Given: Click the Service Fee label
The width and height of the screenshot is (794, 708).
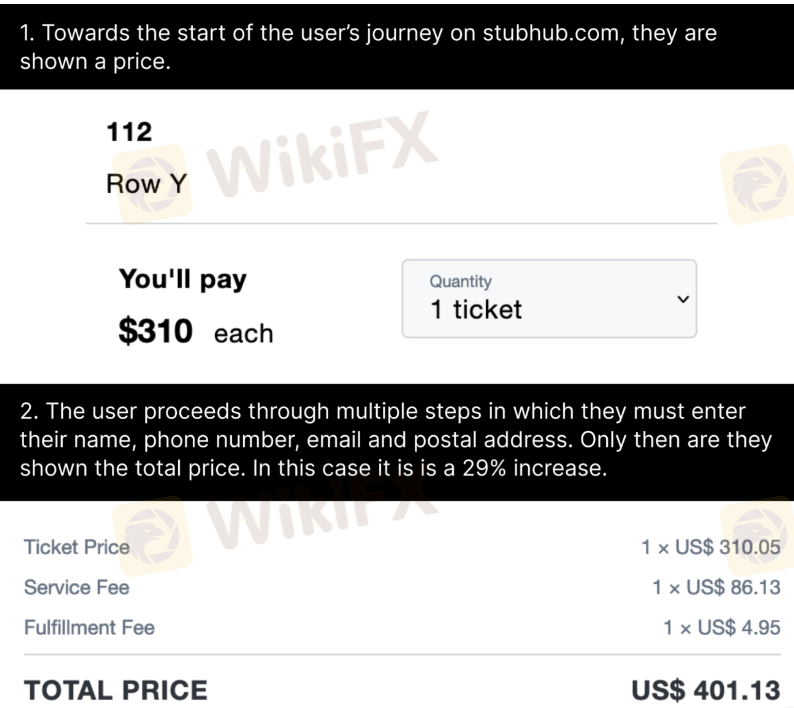Looking at the screenshot, I should click(x=77, y=587).
